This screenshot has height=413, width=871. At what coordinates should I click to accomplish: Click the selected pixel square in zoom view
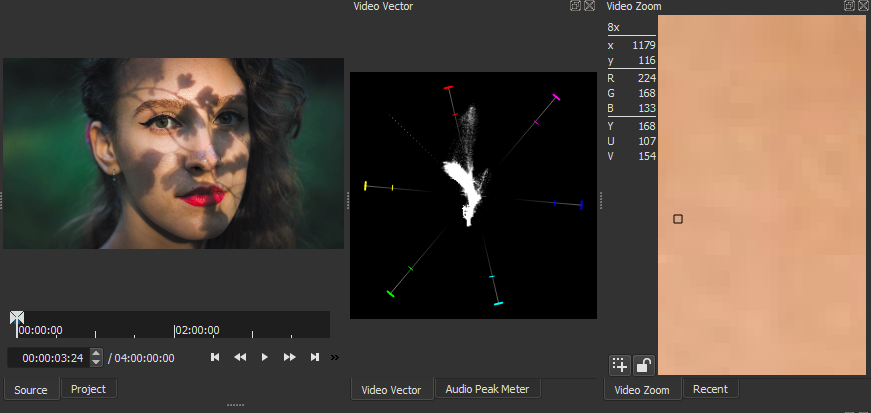678,218
